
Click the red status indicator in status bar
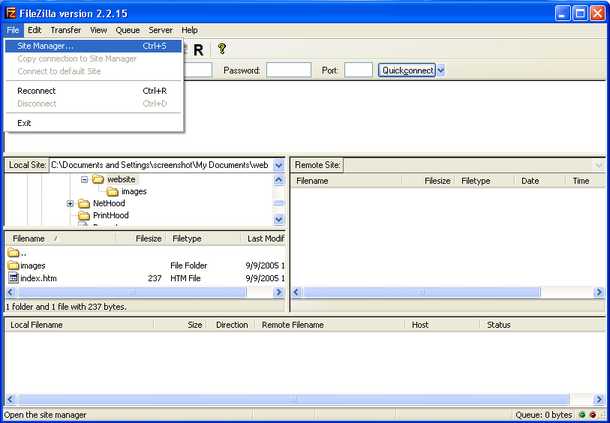(592, 415)
